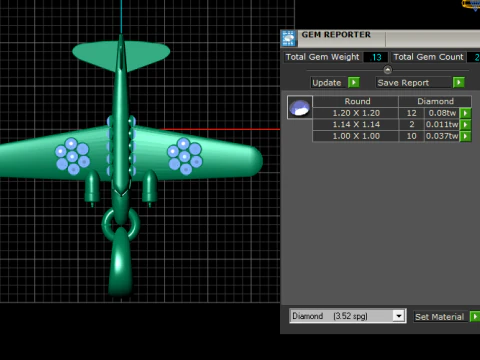Select the round diamond gem thumbnail
Screen dimensions: 480x360
[x=300, y=107]
